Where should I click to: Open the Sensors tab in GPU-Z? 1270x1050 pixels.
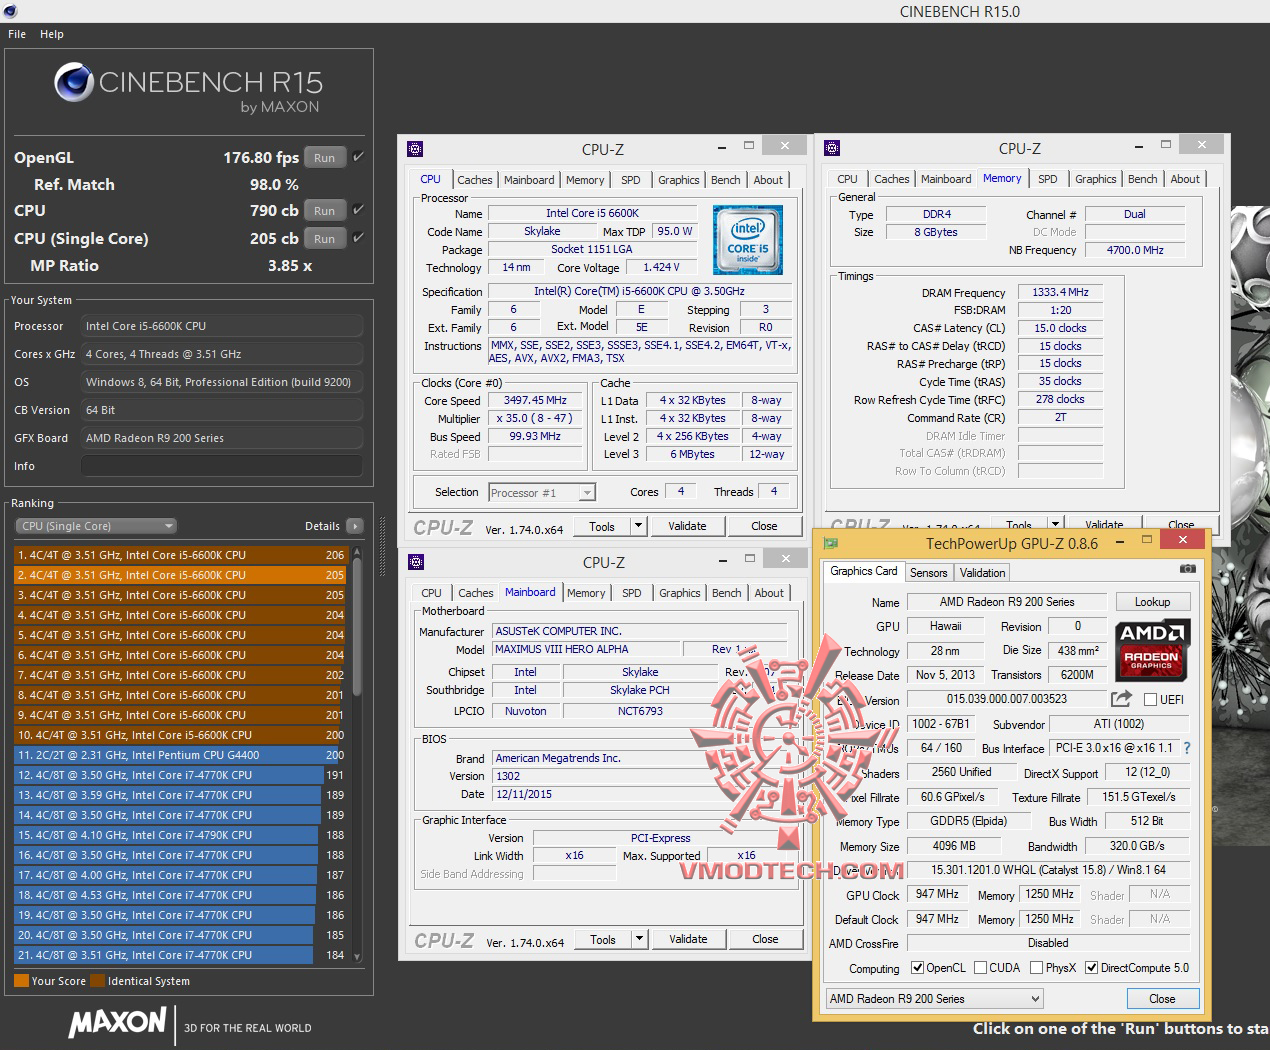[x=928, y=573]
